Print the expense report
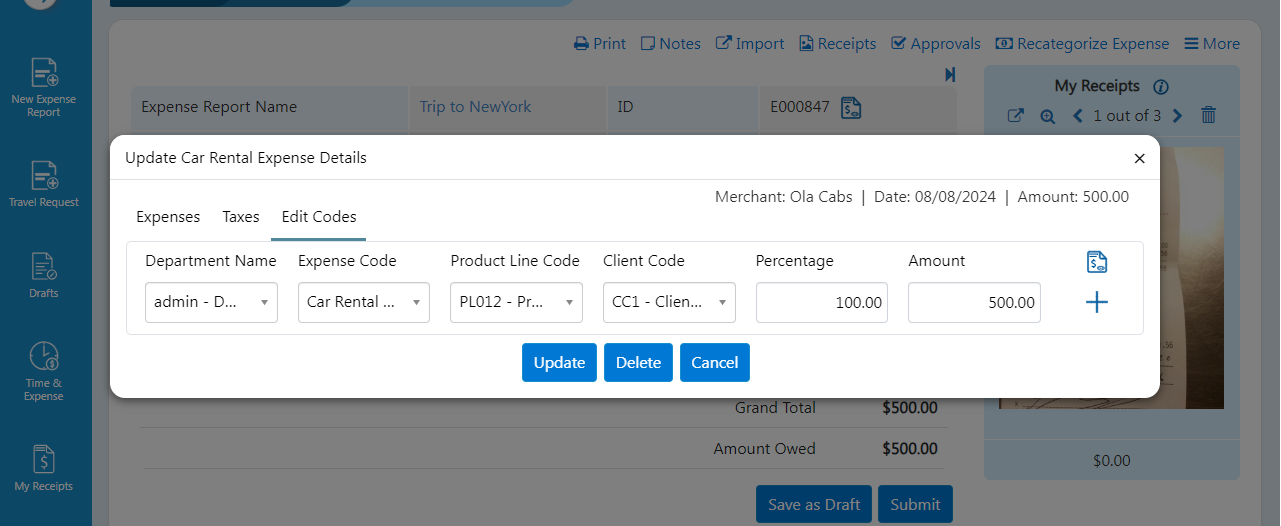This screenshot has height=526, width=1281. 599,44
